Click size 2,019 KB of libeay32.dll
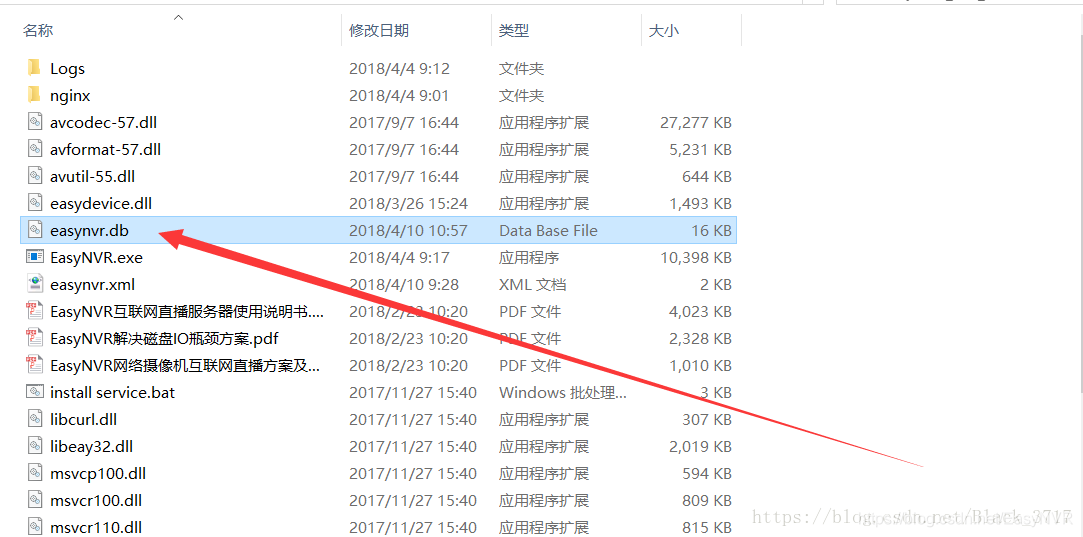1083x537 pixels. [x=700, y=446]
